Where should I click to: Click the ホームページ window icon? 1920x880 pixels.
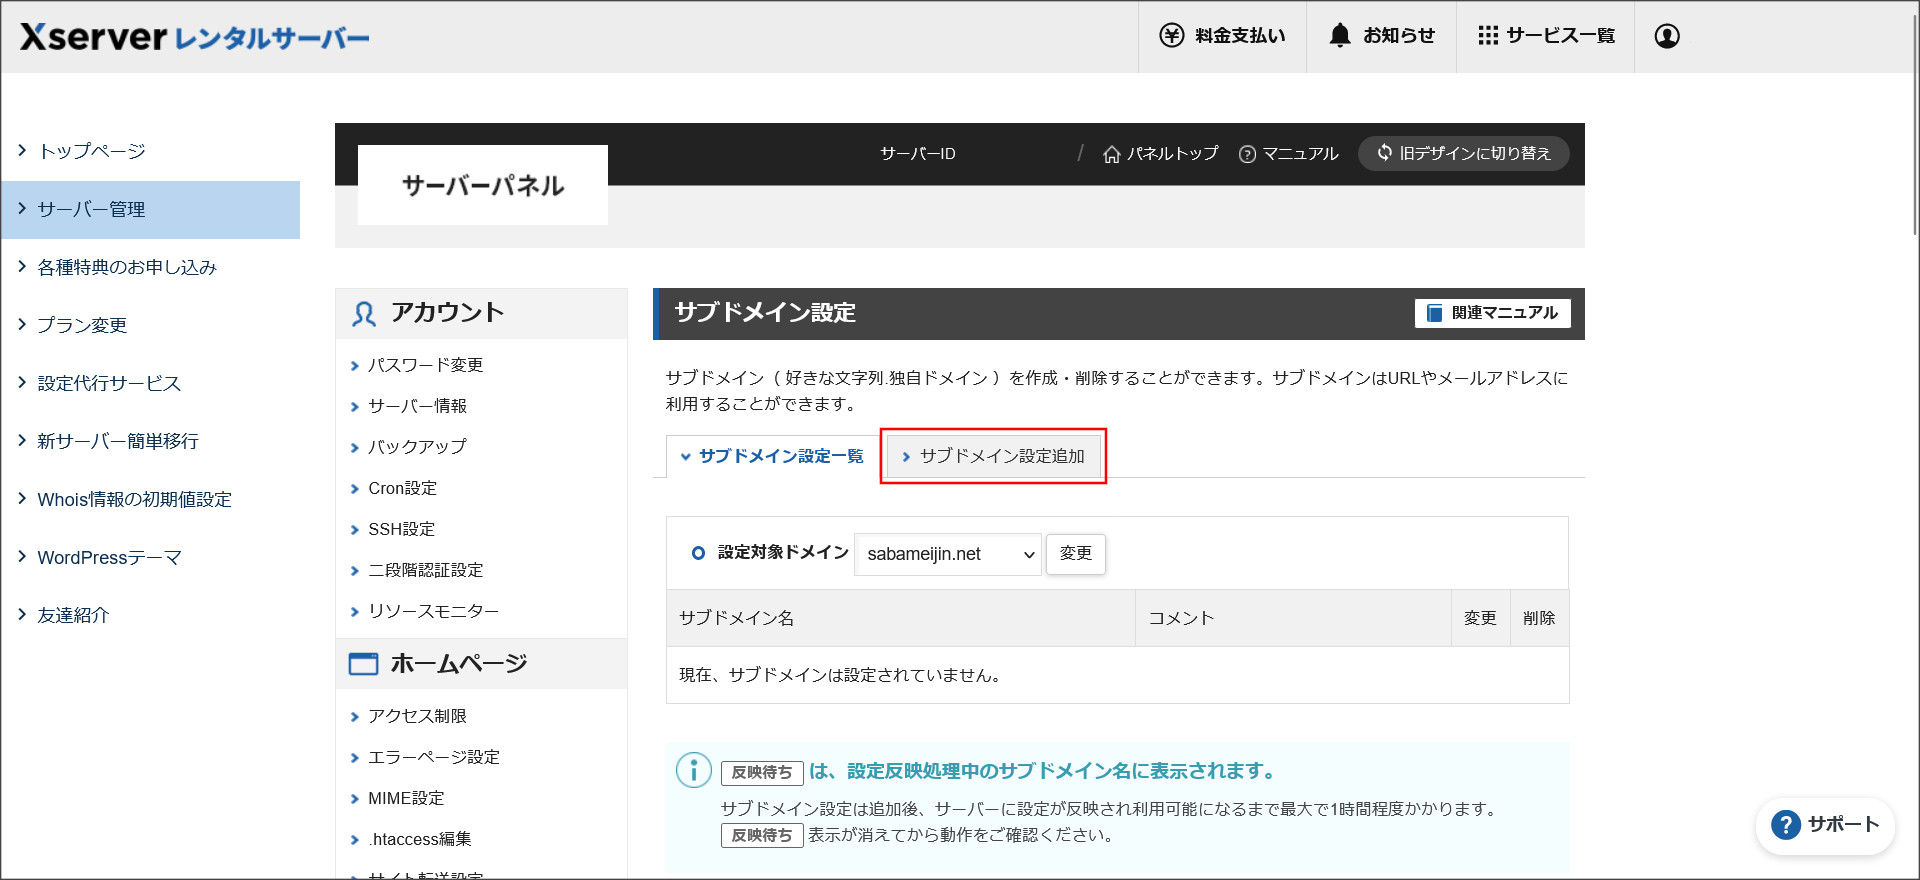[x=363, y=664]
